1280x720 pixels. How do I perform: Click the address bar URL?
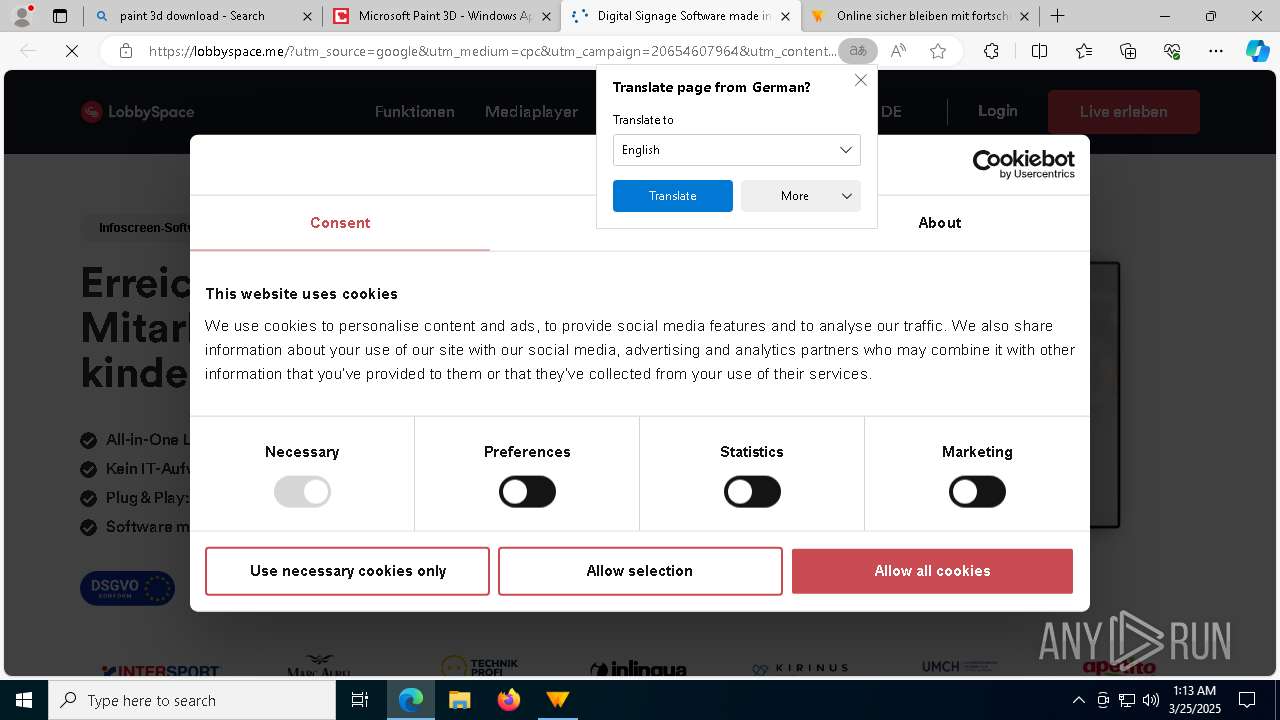point(492,51)
